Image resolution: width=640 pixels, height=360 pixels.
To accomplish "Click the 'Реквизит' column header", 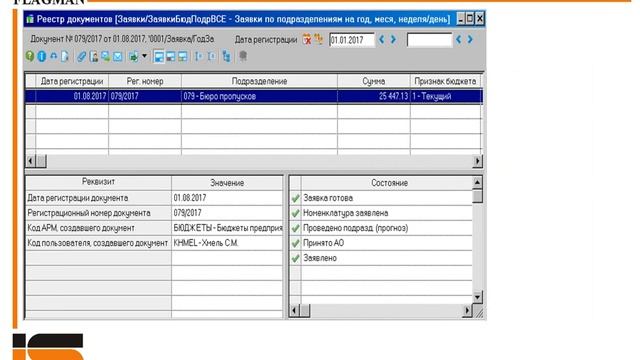I will (x=98, y=182).
